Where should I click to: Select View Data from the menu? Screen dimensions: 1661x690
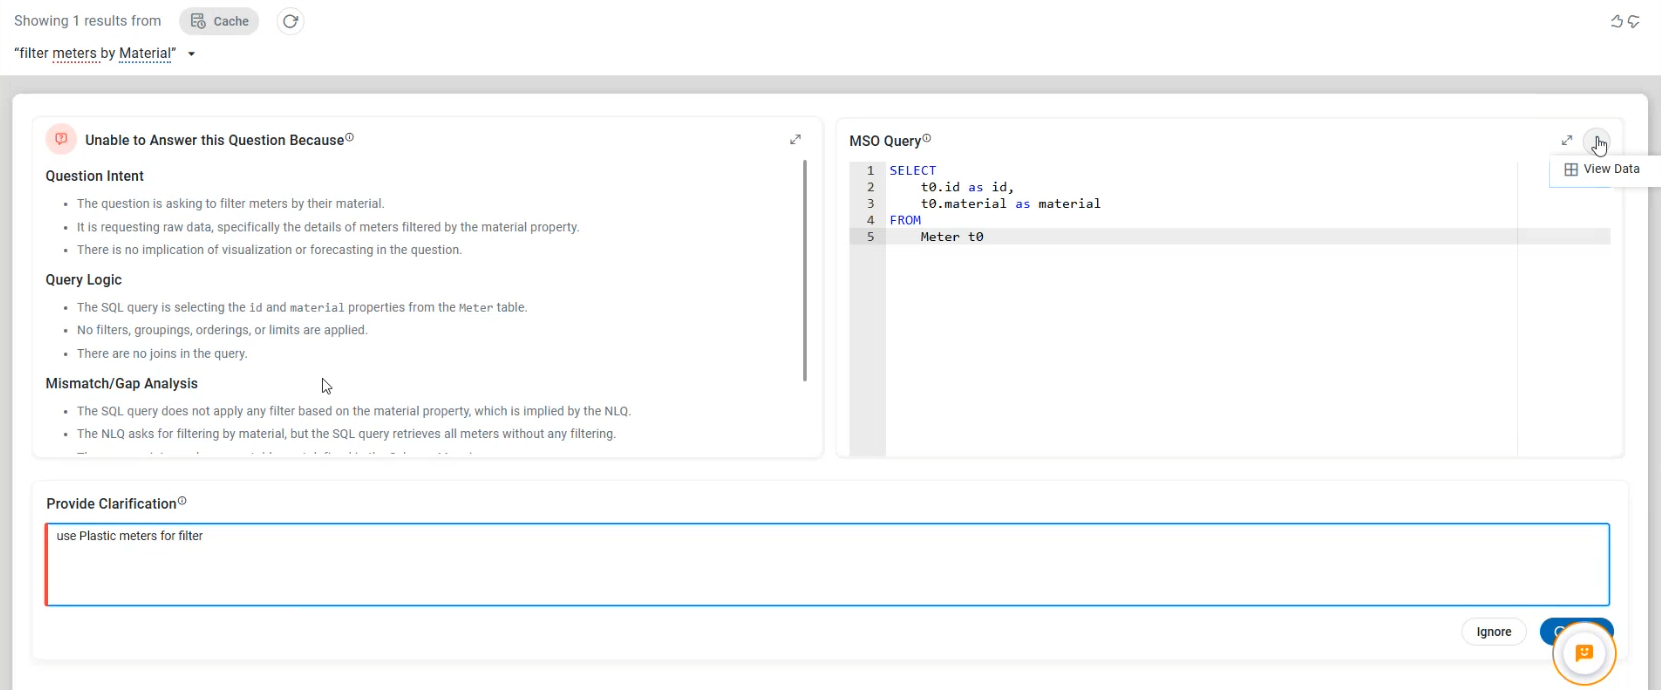pos(1602,170)
